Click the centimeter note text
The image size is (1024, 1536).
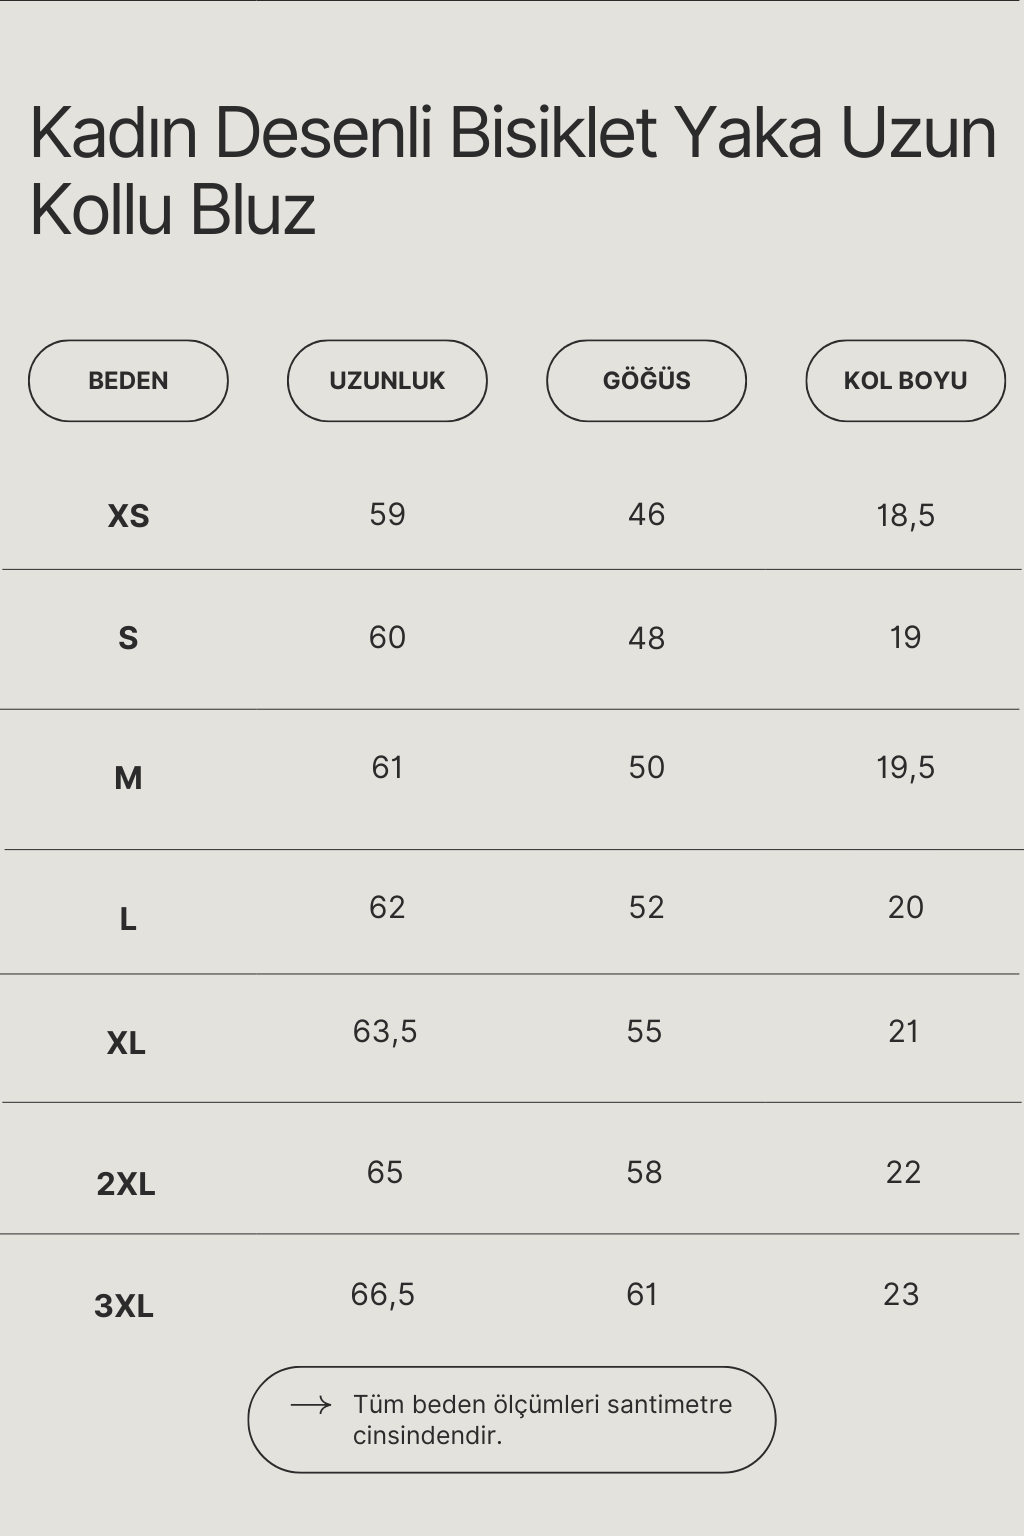542,1419
